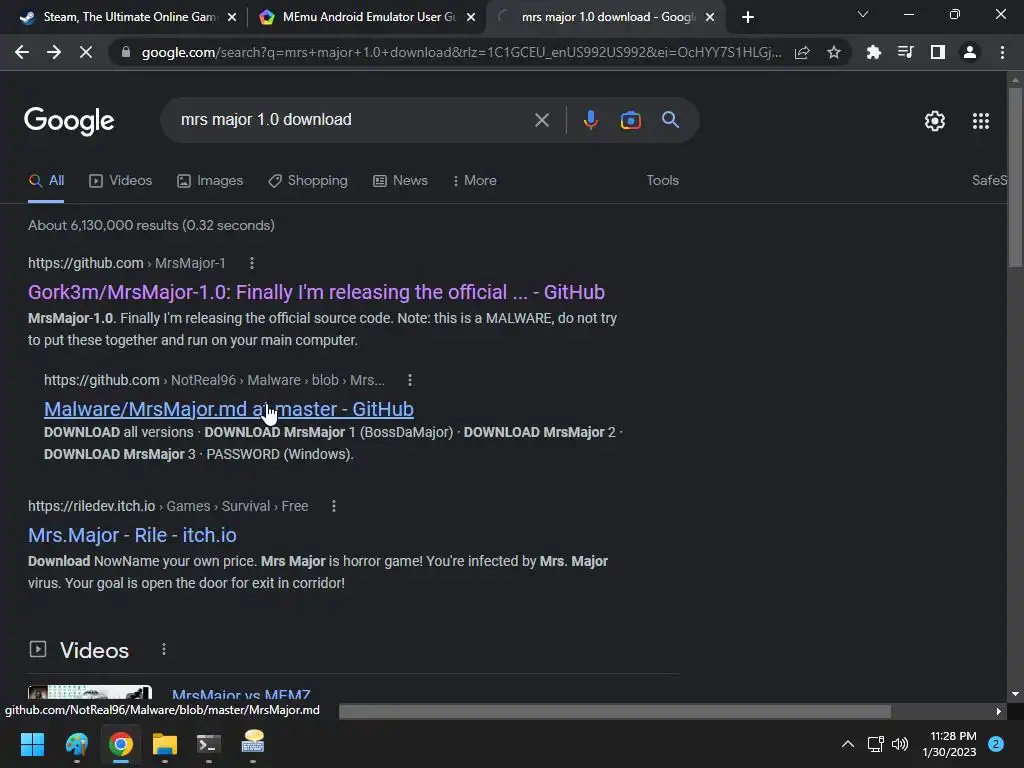1024x768 pixels.
Task: Go to Google home via the logo
Action: 69,121
